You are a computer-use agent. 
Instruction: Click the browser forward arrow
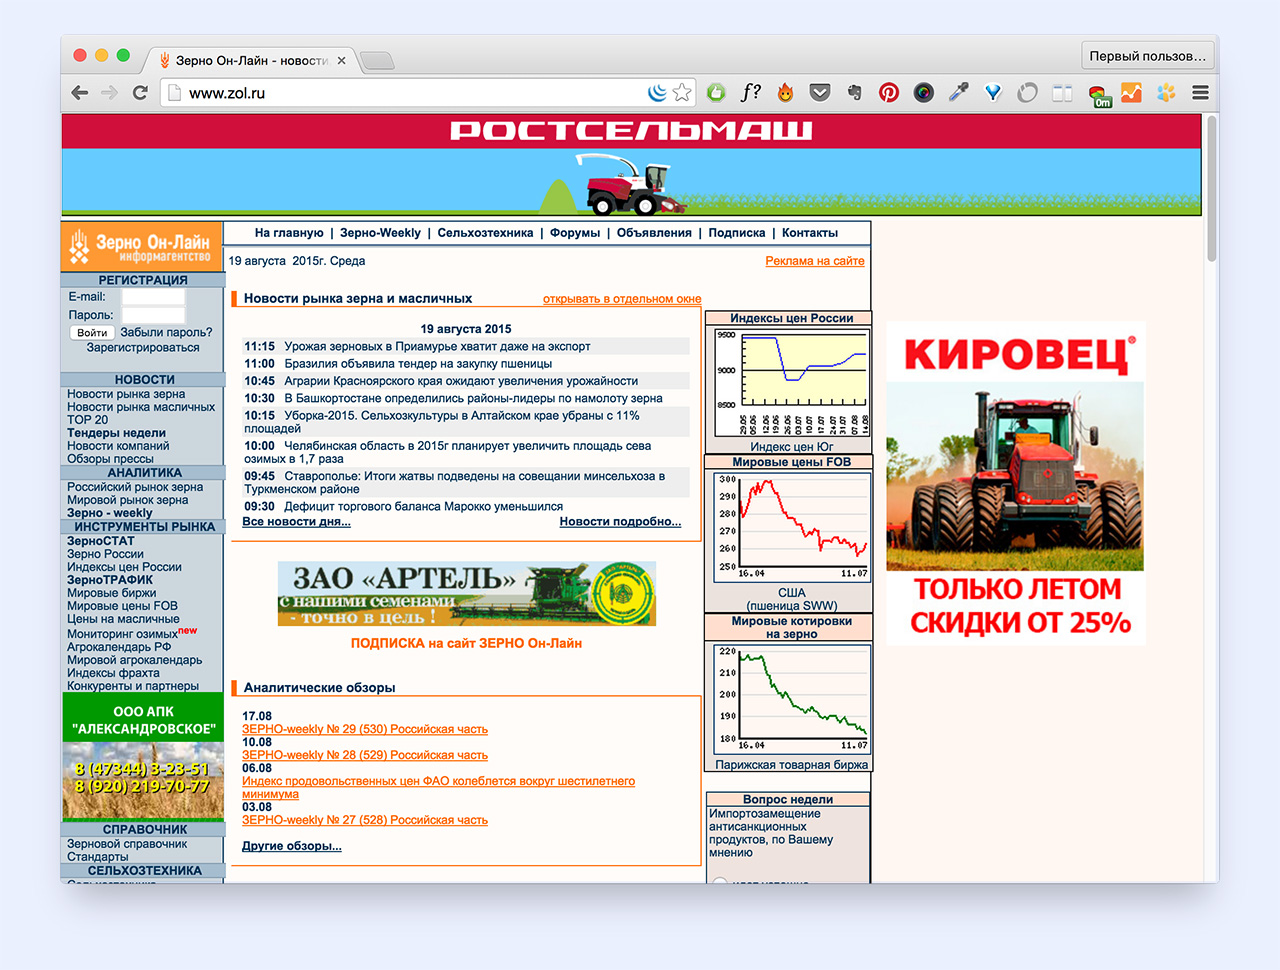(x=110, y=93)
